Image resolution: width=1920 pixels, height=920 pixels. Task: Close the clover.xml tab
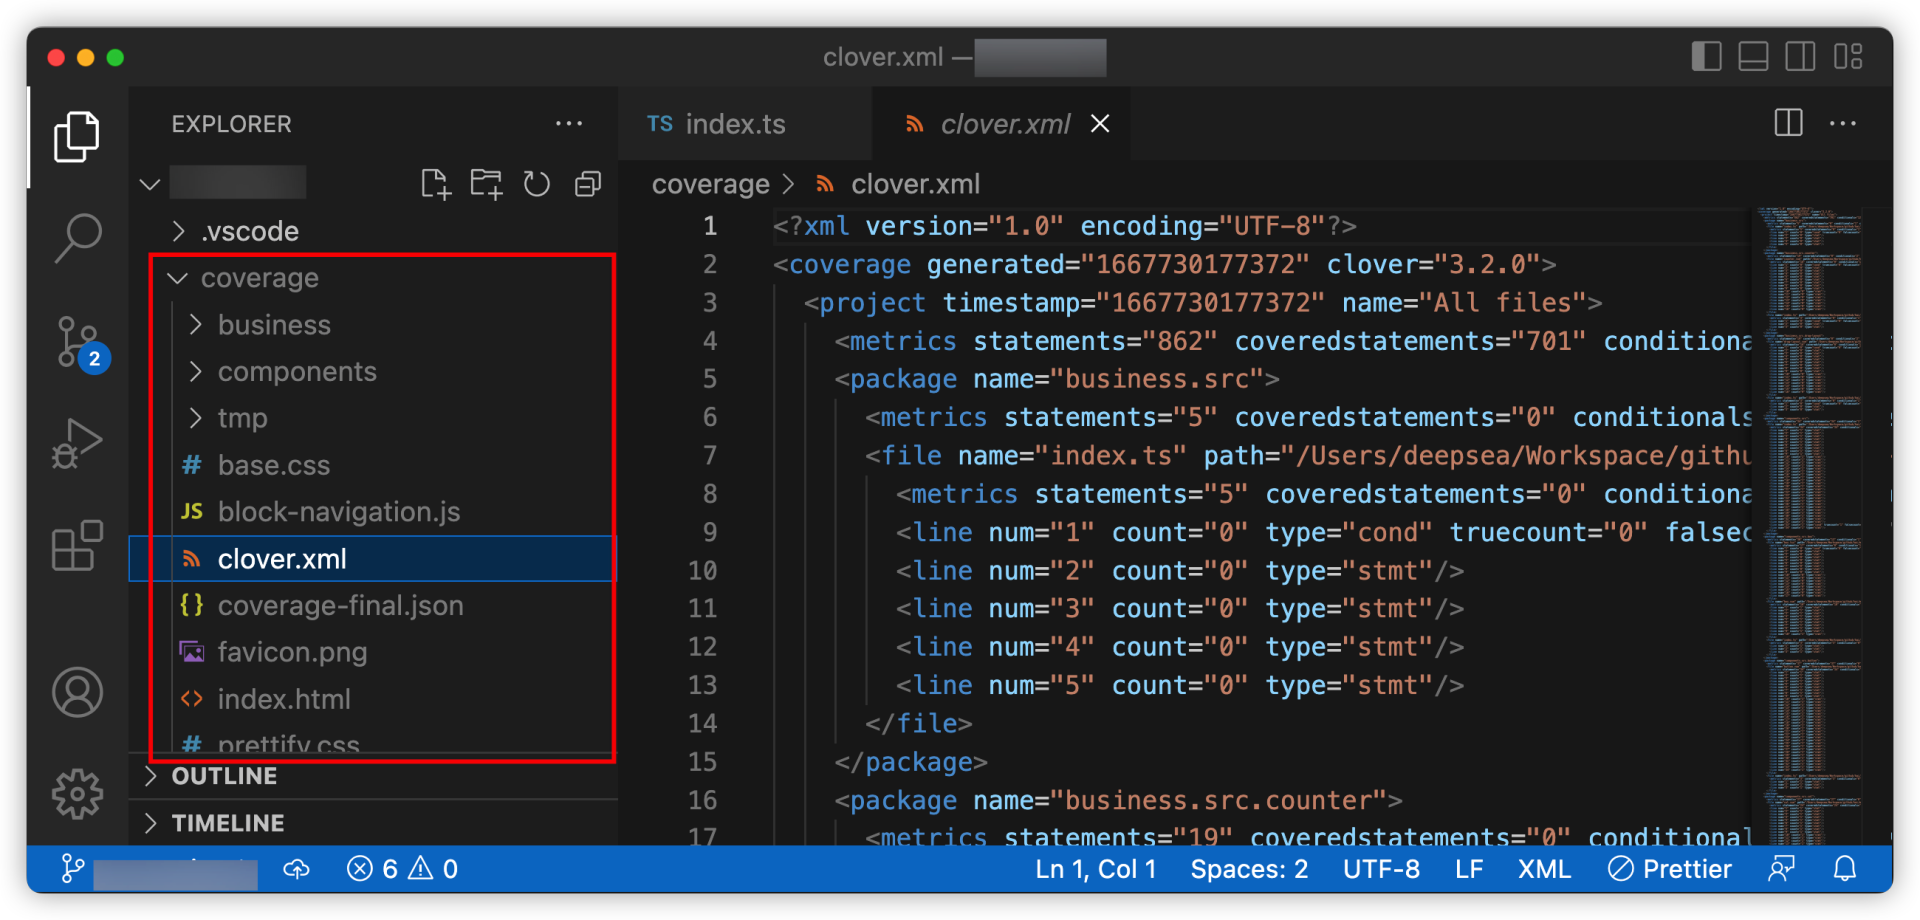[1100, 124]
